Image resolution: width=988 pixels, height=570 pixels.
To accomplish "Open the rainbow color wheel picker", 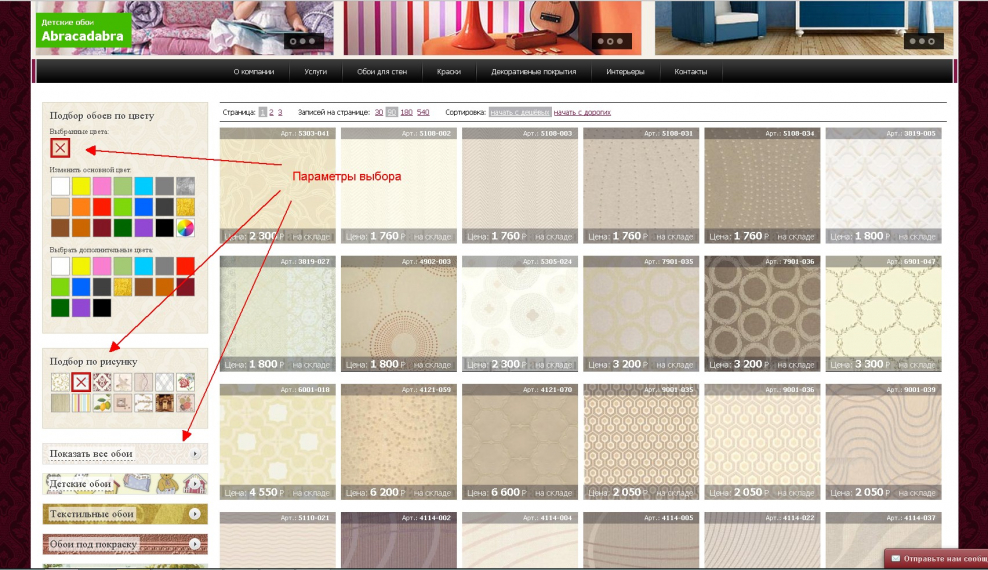I will pyautogui.click(x=185, y=228).
